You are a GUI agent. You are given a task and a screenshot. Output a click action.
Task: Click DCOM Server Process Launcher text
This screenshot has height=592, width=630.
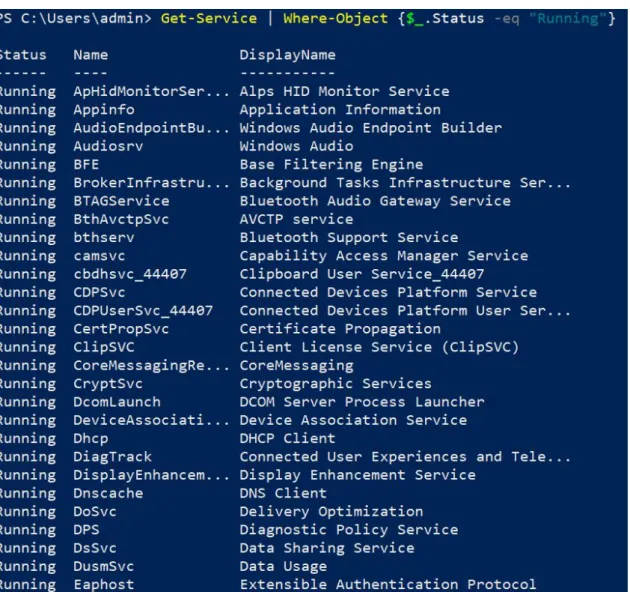tap(362, 402)
